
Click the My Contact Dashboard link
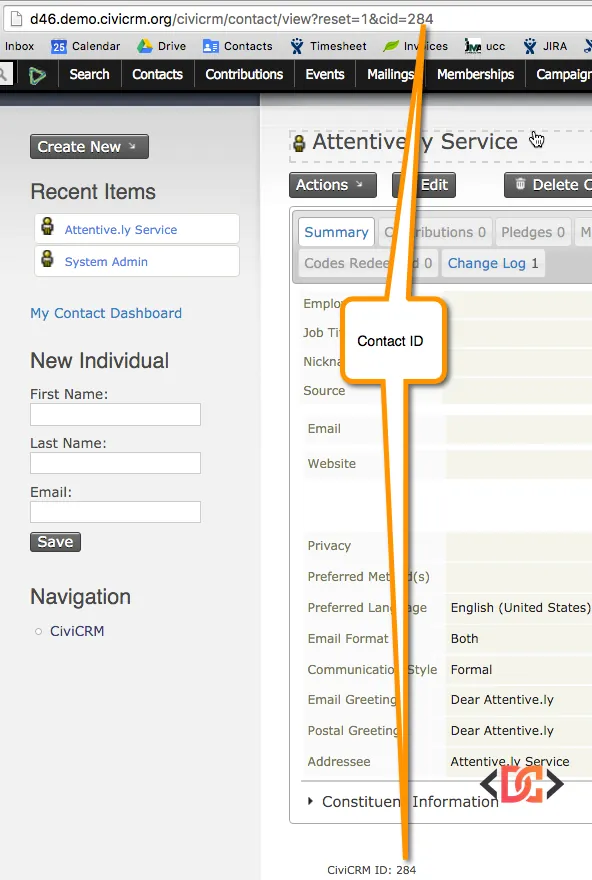[x=105, y=313]
